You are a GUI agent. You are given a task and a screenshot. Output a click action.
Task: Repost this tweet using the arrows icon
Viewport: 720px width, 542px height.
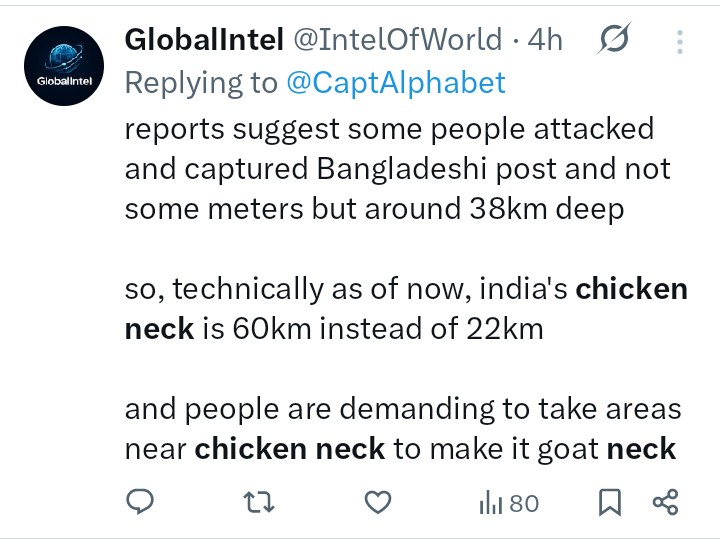259,502
